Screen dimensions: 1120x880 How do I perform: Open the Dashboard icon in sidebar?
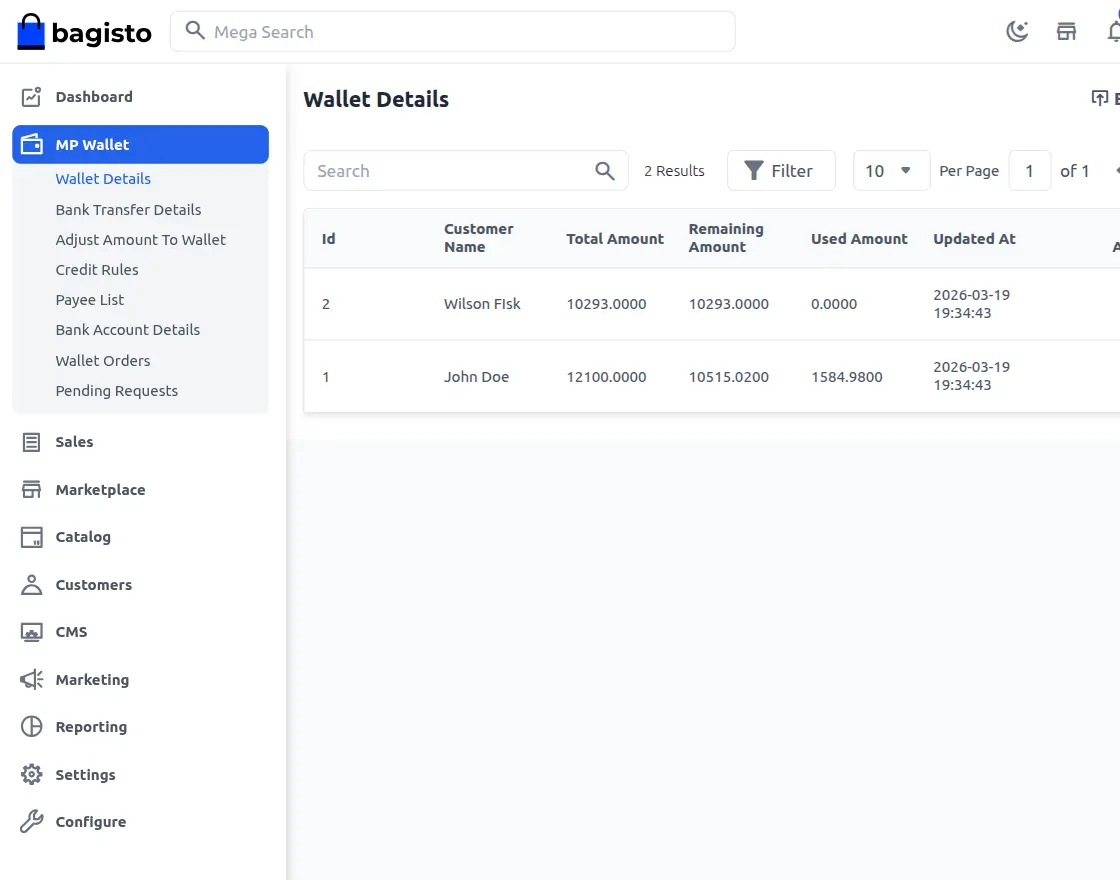[31, 96]
